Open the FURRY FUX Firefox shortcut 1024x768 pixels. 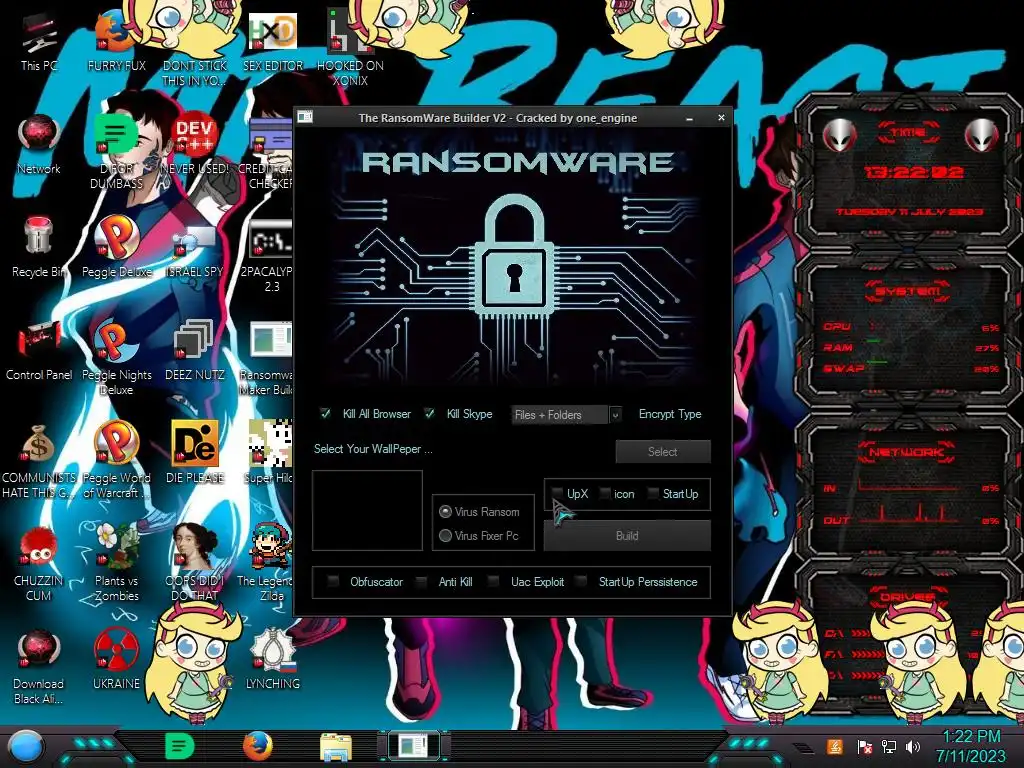tap(116, 41)
